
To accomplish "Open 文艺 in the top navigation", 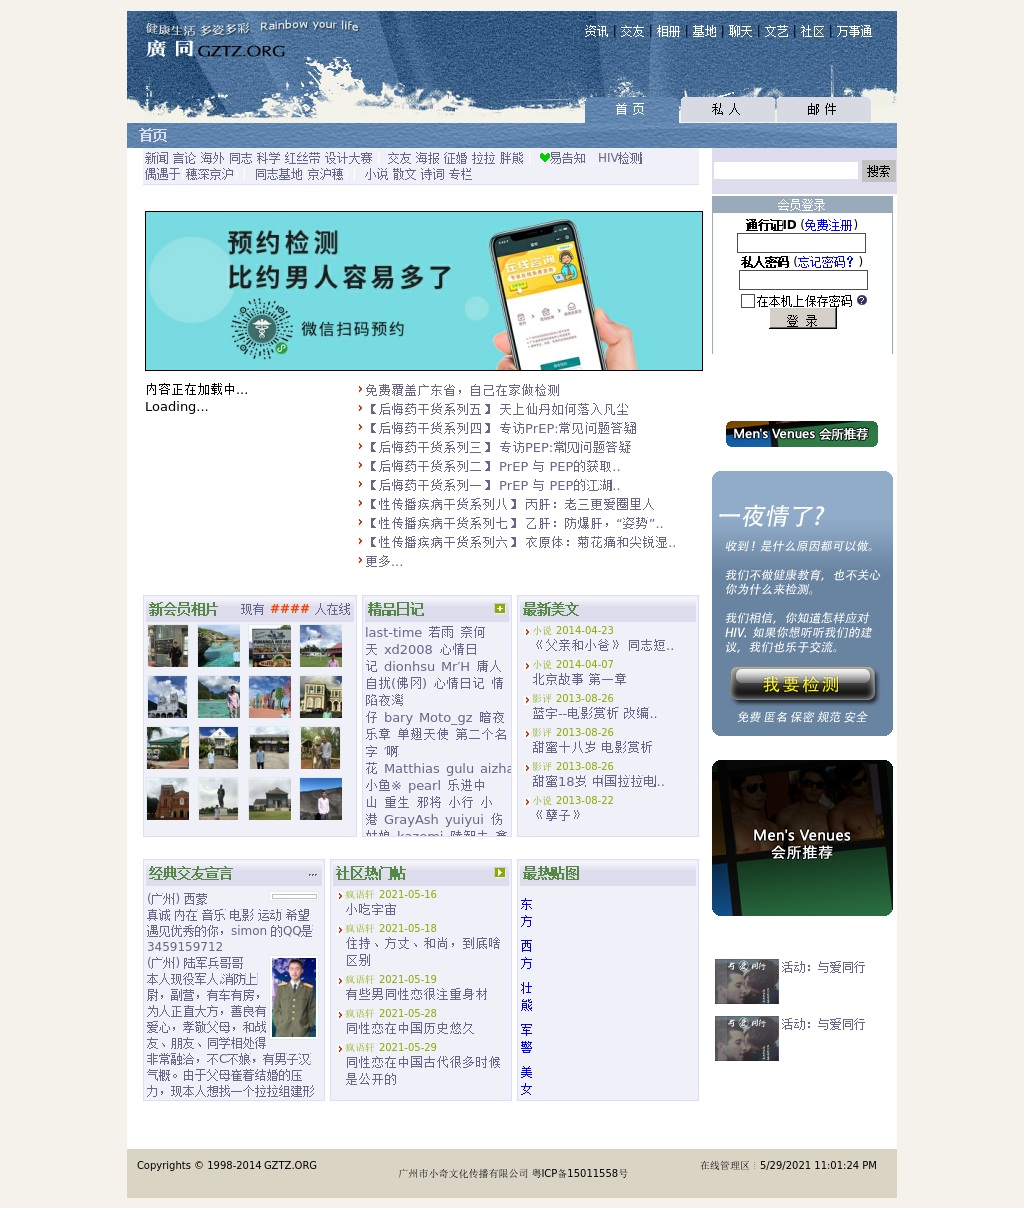I will [777, 31].
